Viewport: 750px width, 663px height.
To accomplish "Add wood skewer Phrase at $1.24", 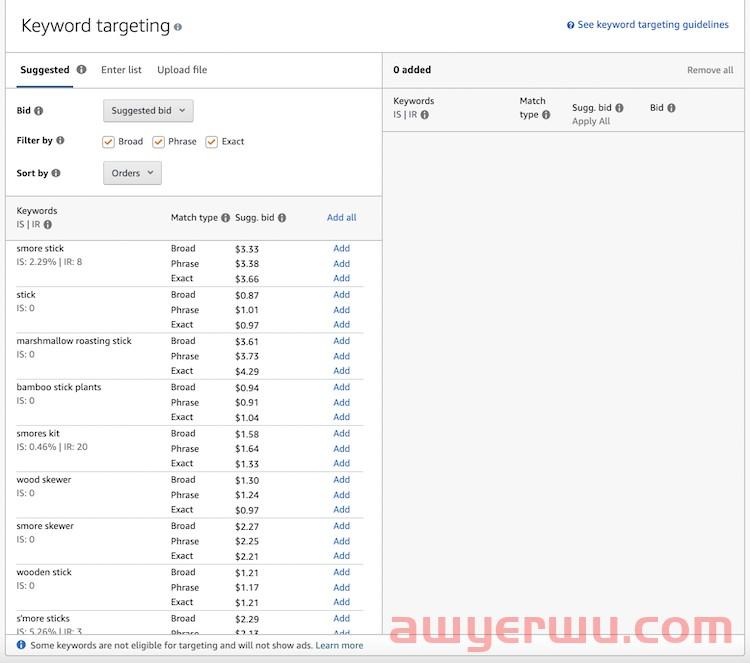I will pyautogui.click(x=342, y=495).
